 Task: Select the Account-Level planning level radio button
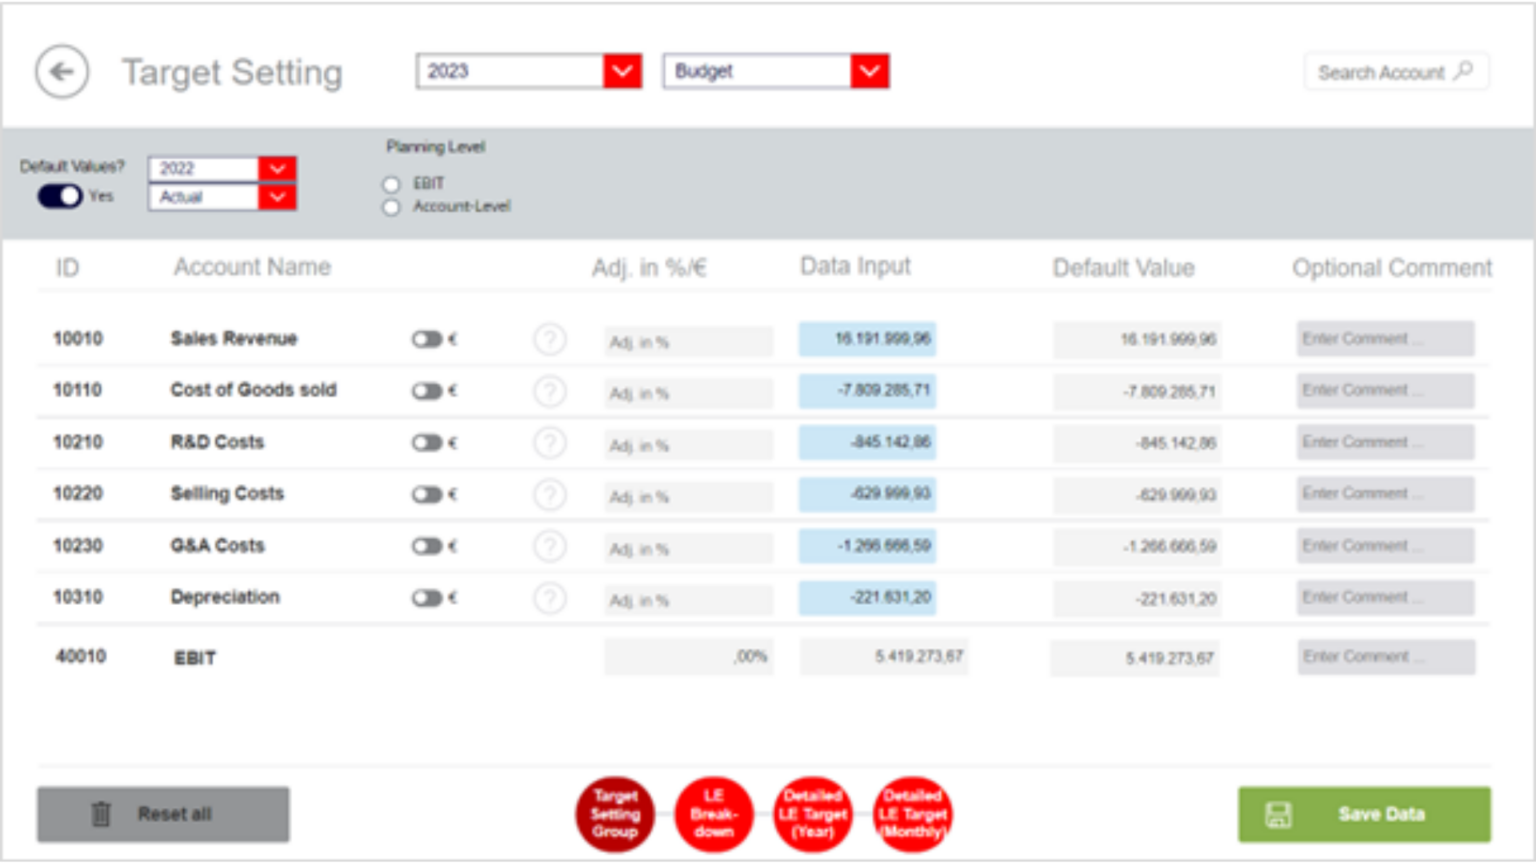[x=390, y=207]
